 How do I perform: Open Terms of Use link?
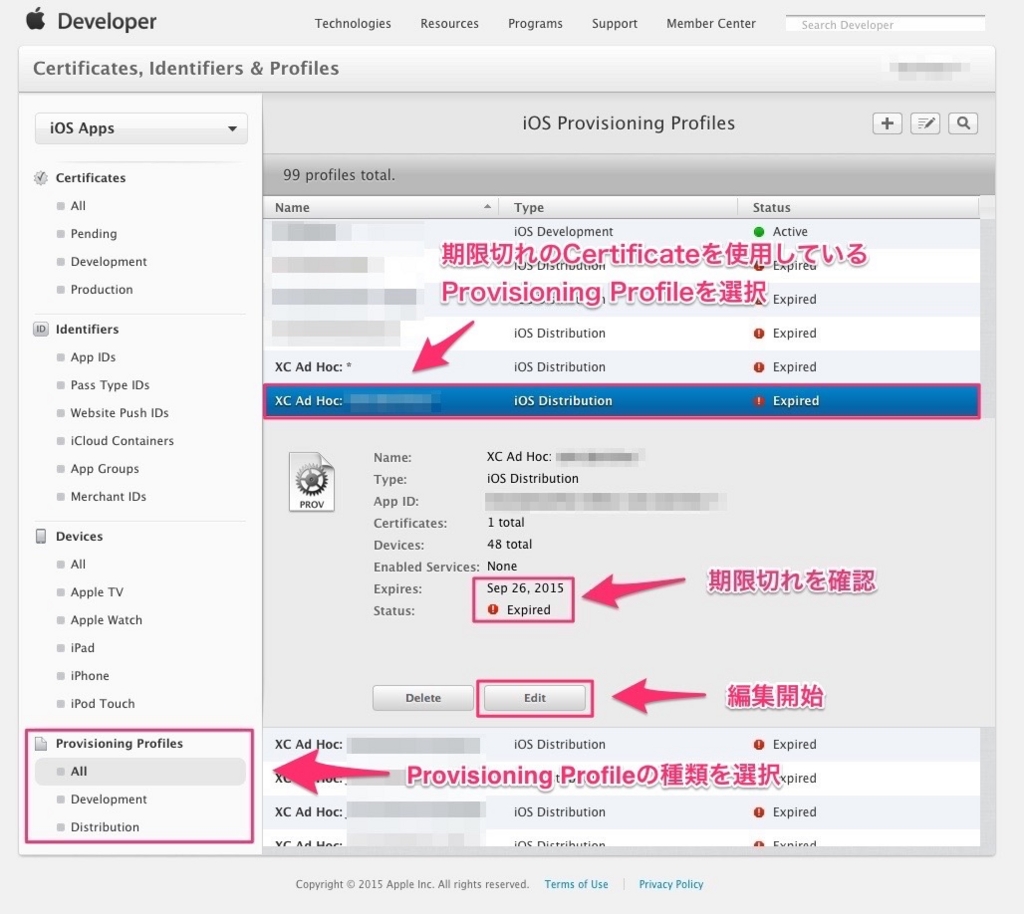[576, 884]
